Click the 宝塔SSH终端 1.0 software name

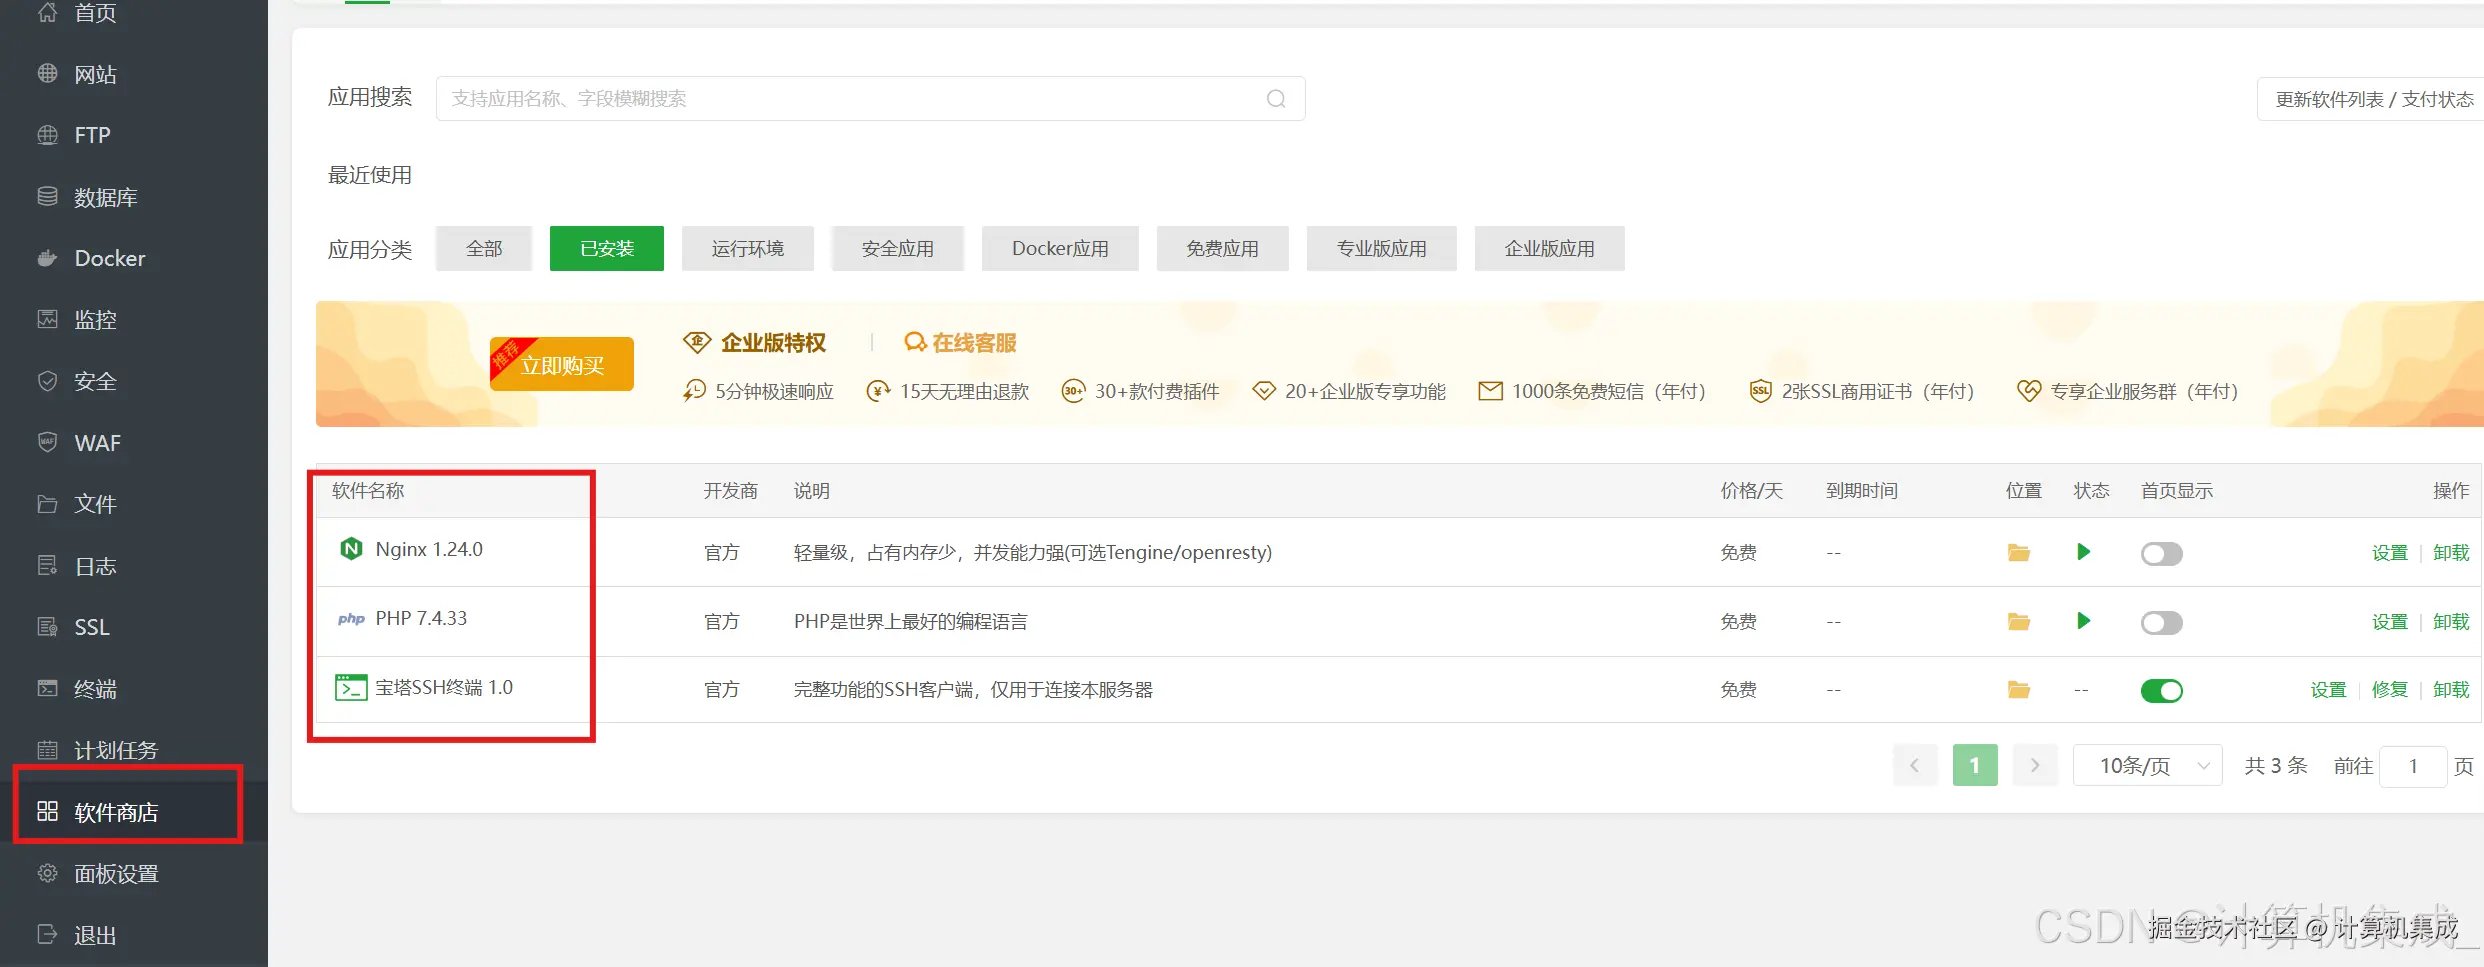[x=444, y=688]
